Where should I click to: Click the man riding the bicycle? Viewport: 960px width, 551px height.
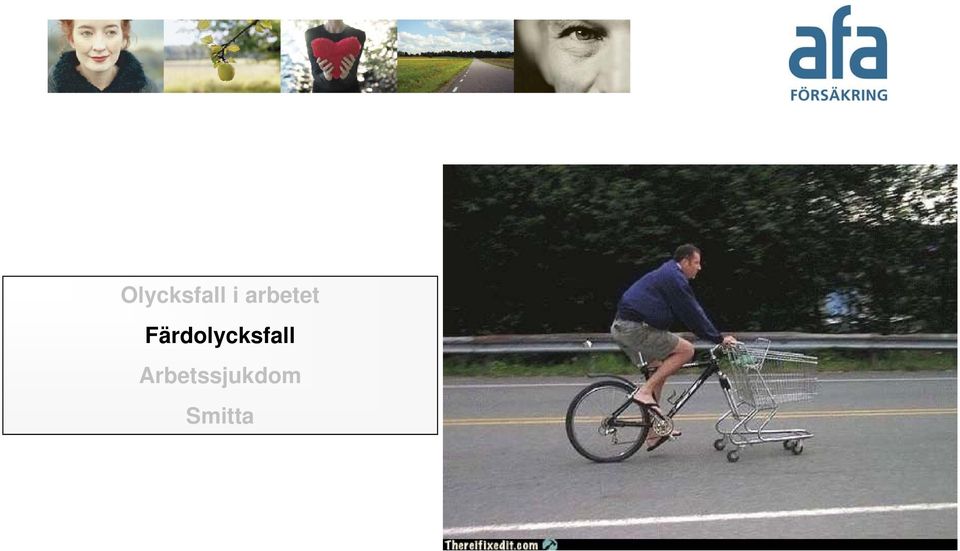(x=667, y=331)
